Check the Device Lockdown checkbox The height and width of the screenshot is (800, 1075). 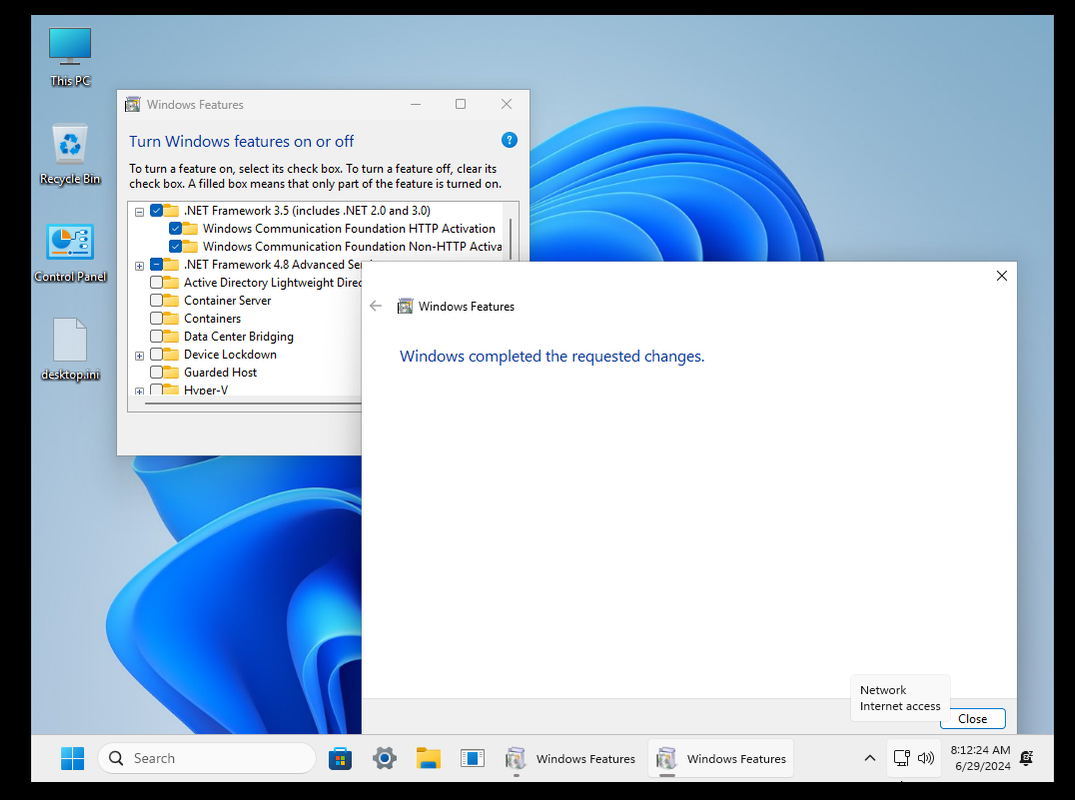[x=156, y=354]
